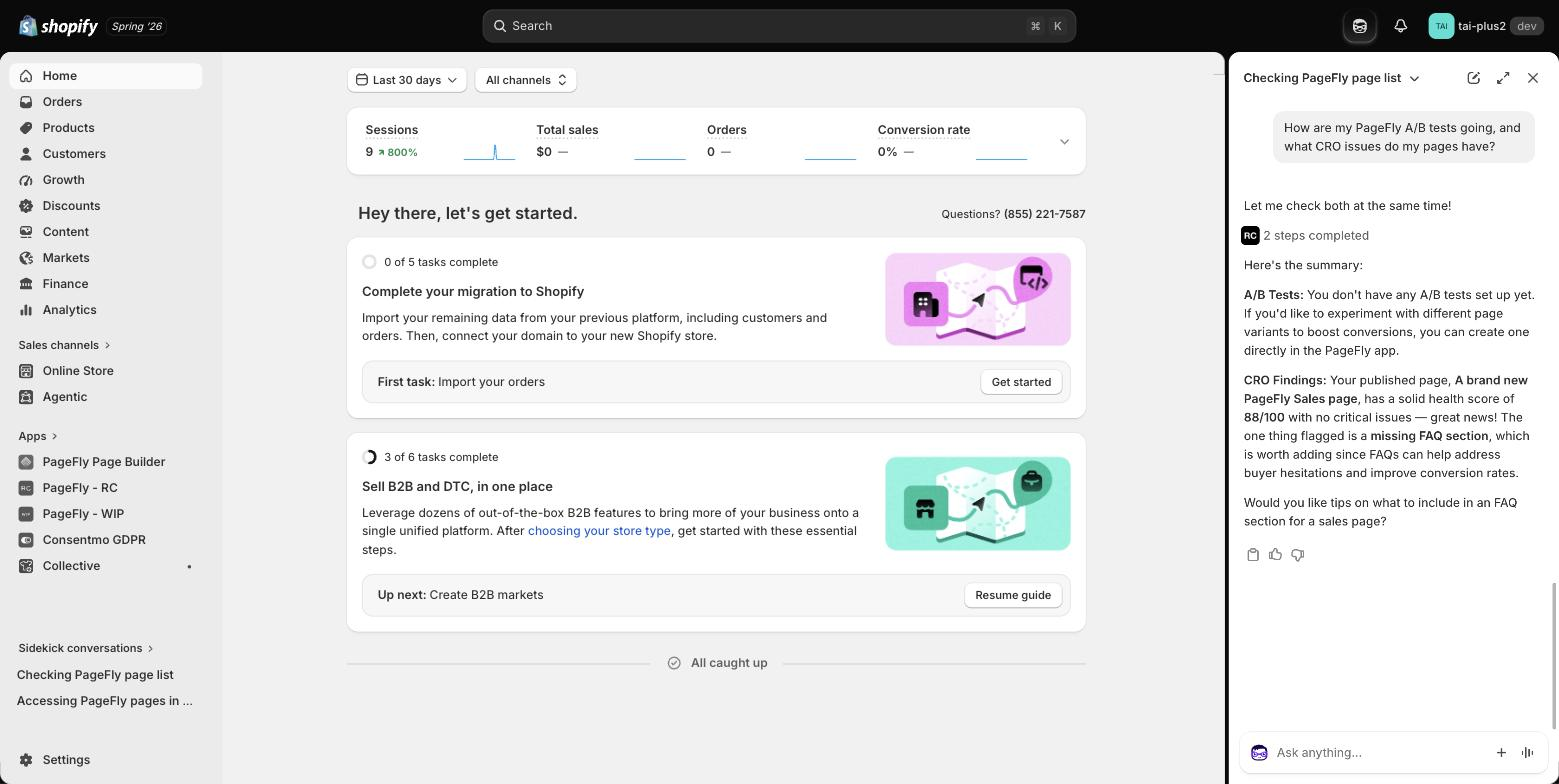Open the All channels filter
The image size is (1559, 784).
point(526,80)
